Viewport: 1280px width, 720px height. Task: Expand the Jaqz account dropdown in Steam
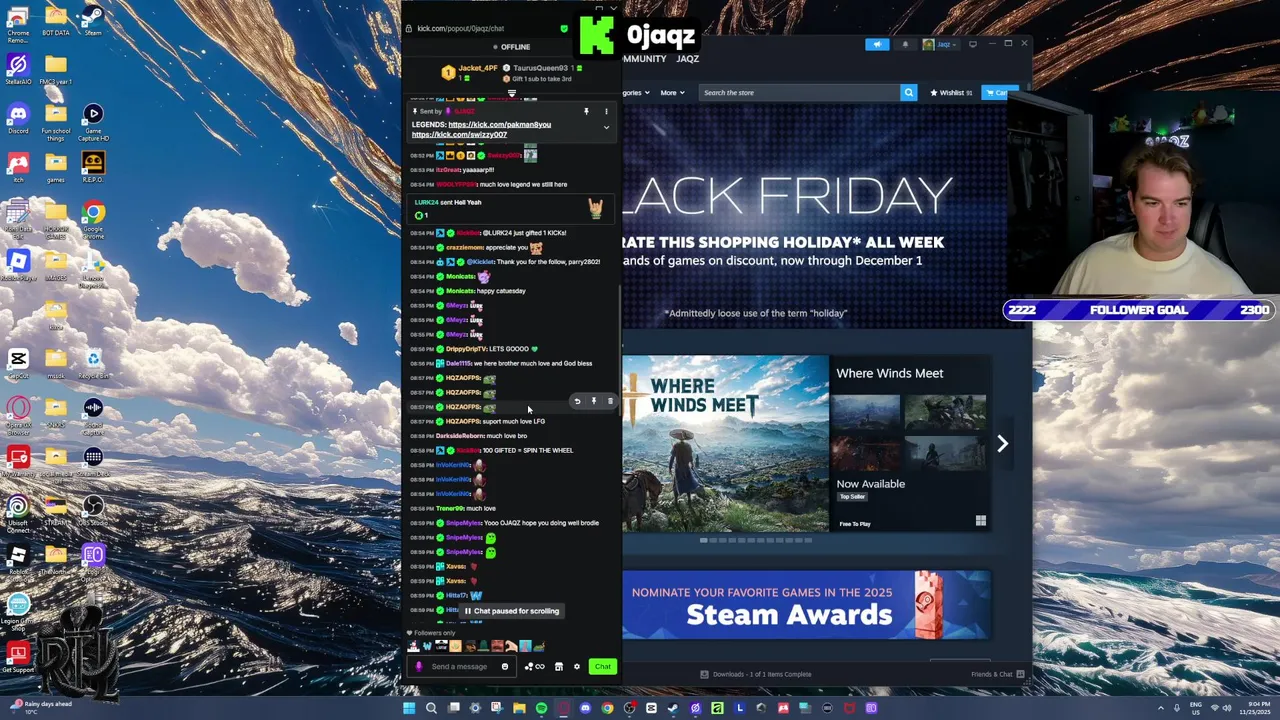(x=943, y=44)
